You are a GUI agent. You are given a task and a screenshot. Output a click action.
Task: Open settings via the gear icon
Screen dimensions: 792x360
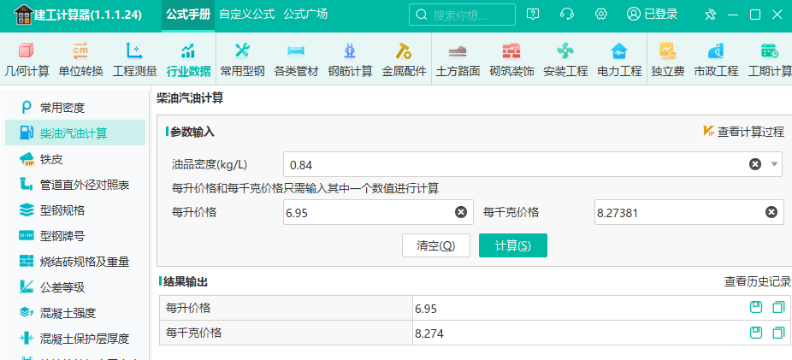point(601,14)
